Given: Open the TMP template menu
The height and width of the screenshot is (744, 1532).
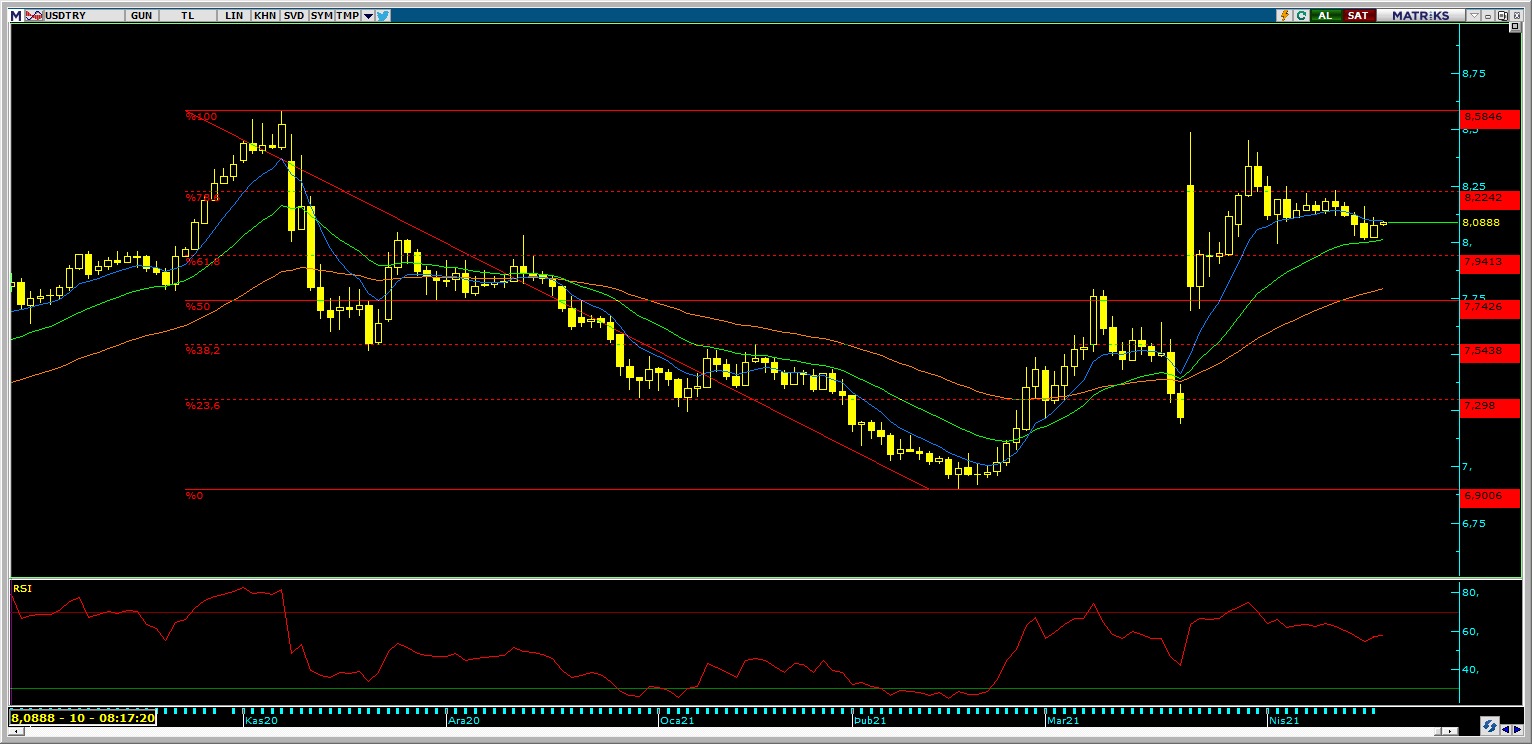Looking at the screenshot, I should (347, 16).
